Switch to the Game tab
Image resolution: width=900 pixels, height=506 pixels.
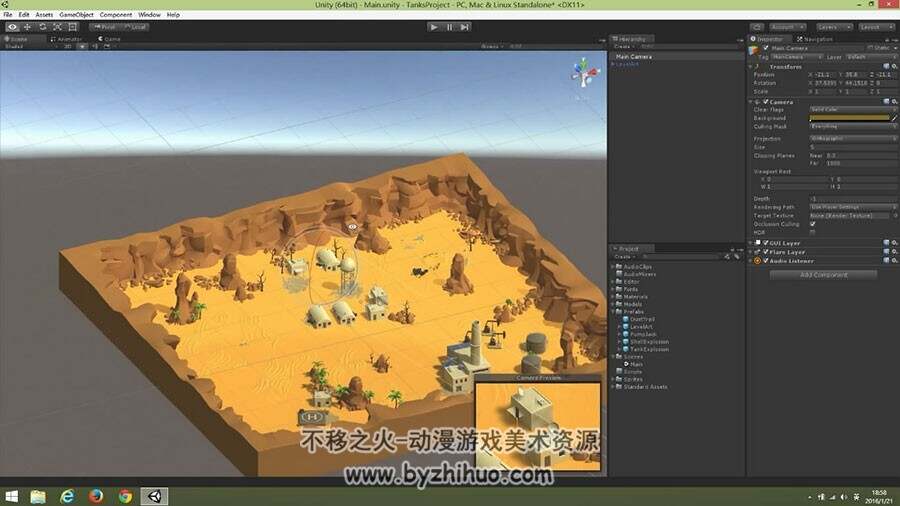[x=109, y=39]
